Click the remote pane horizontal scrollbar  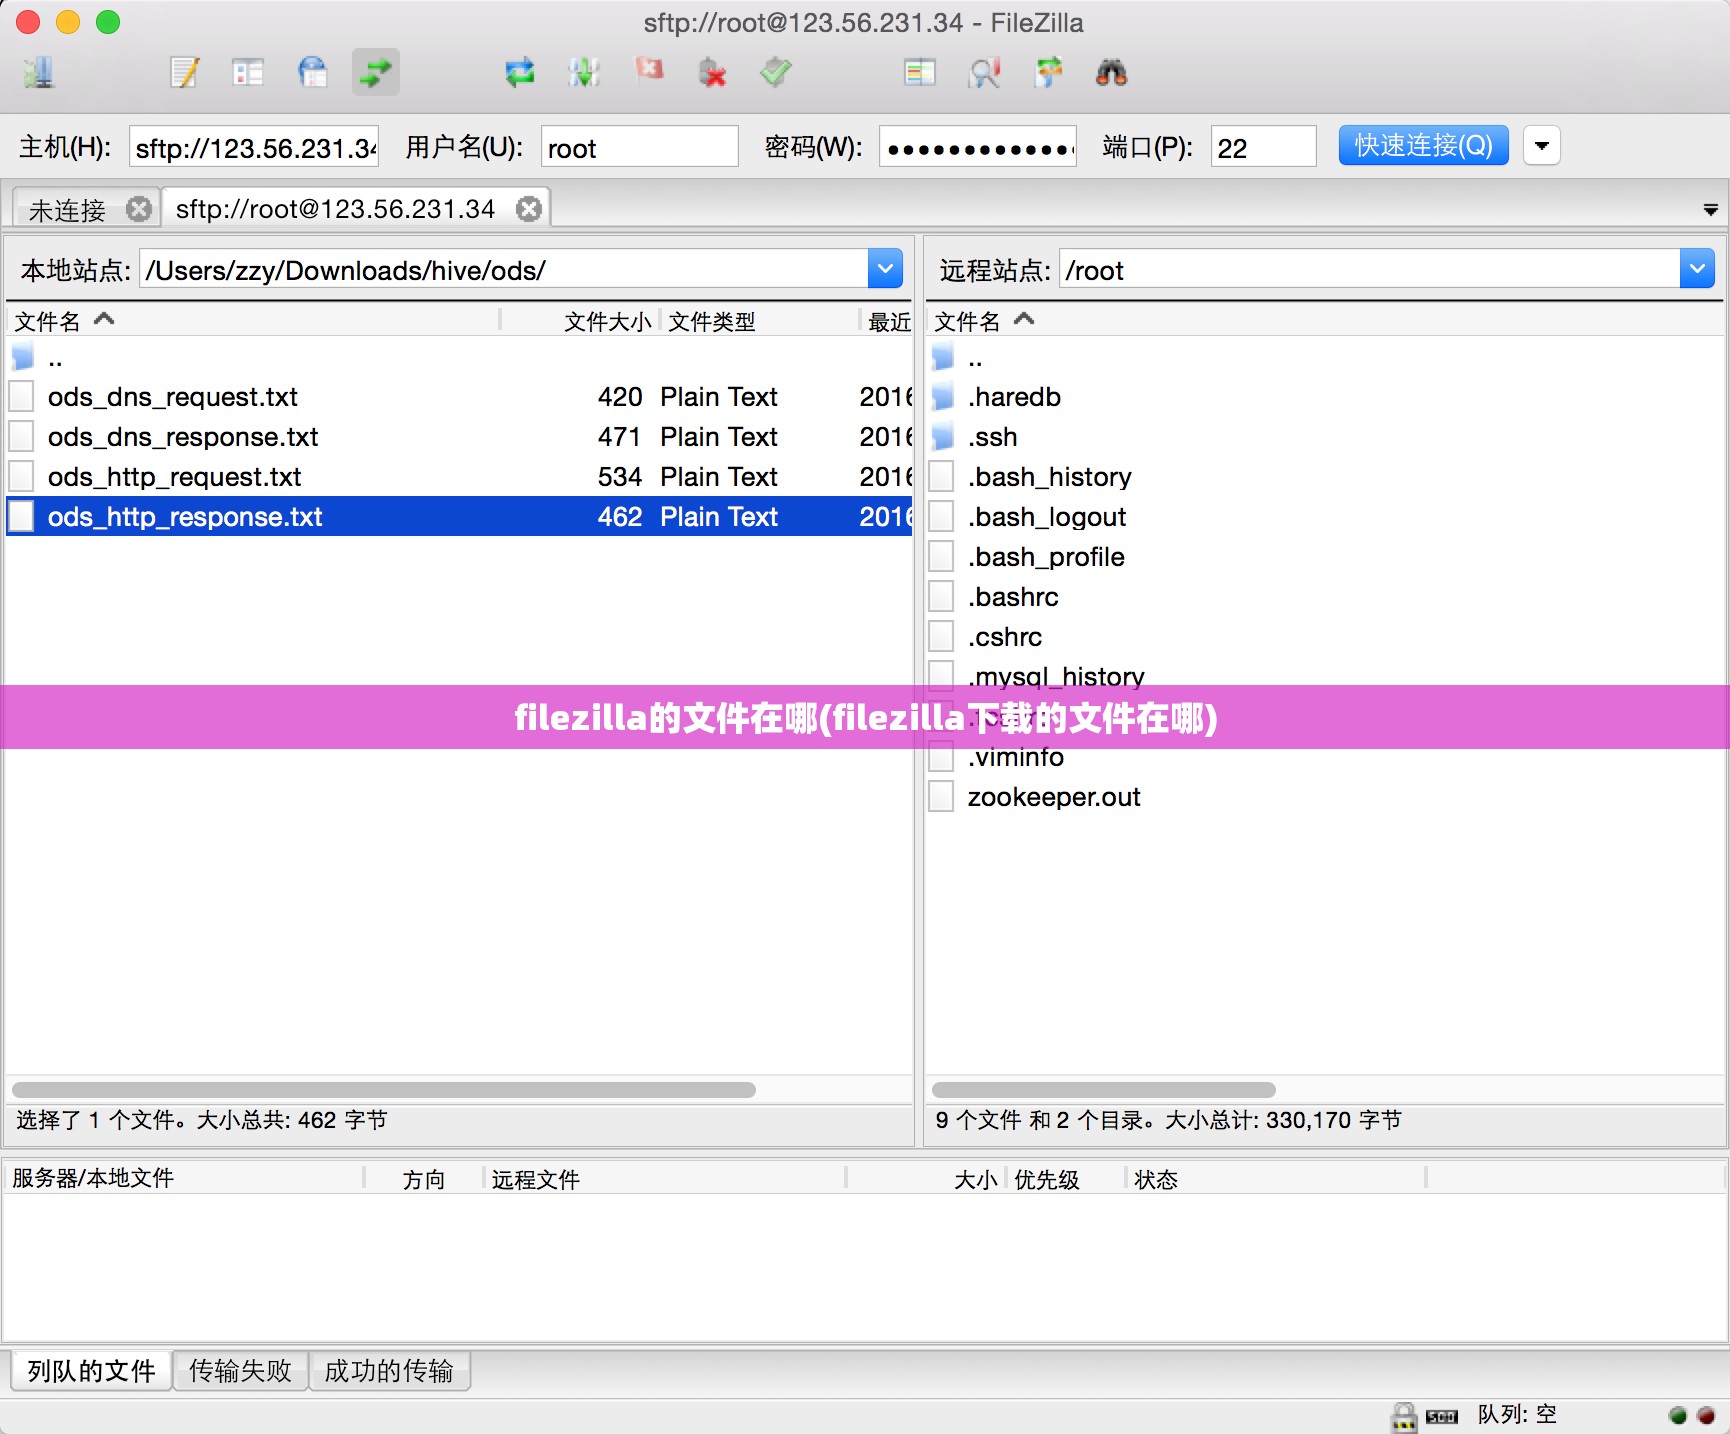click(1103, 1090)
